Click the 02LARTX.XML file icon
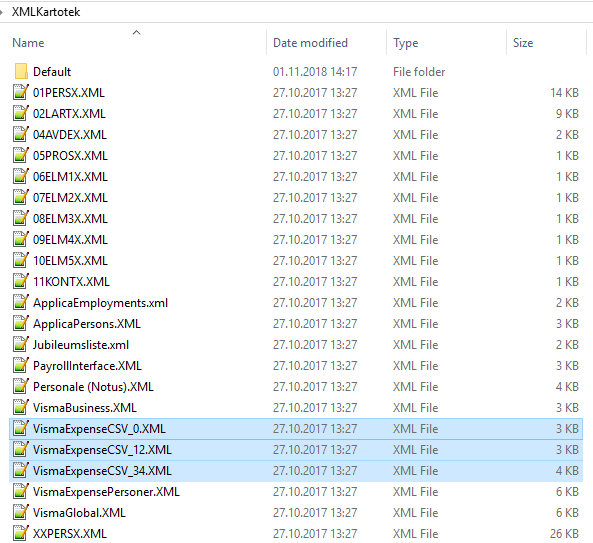593x543 pixels. (21, 113)
